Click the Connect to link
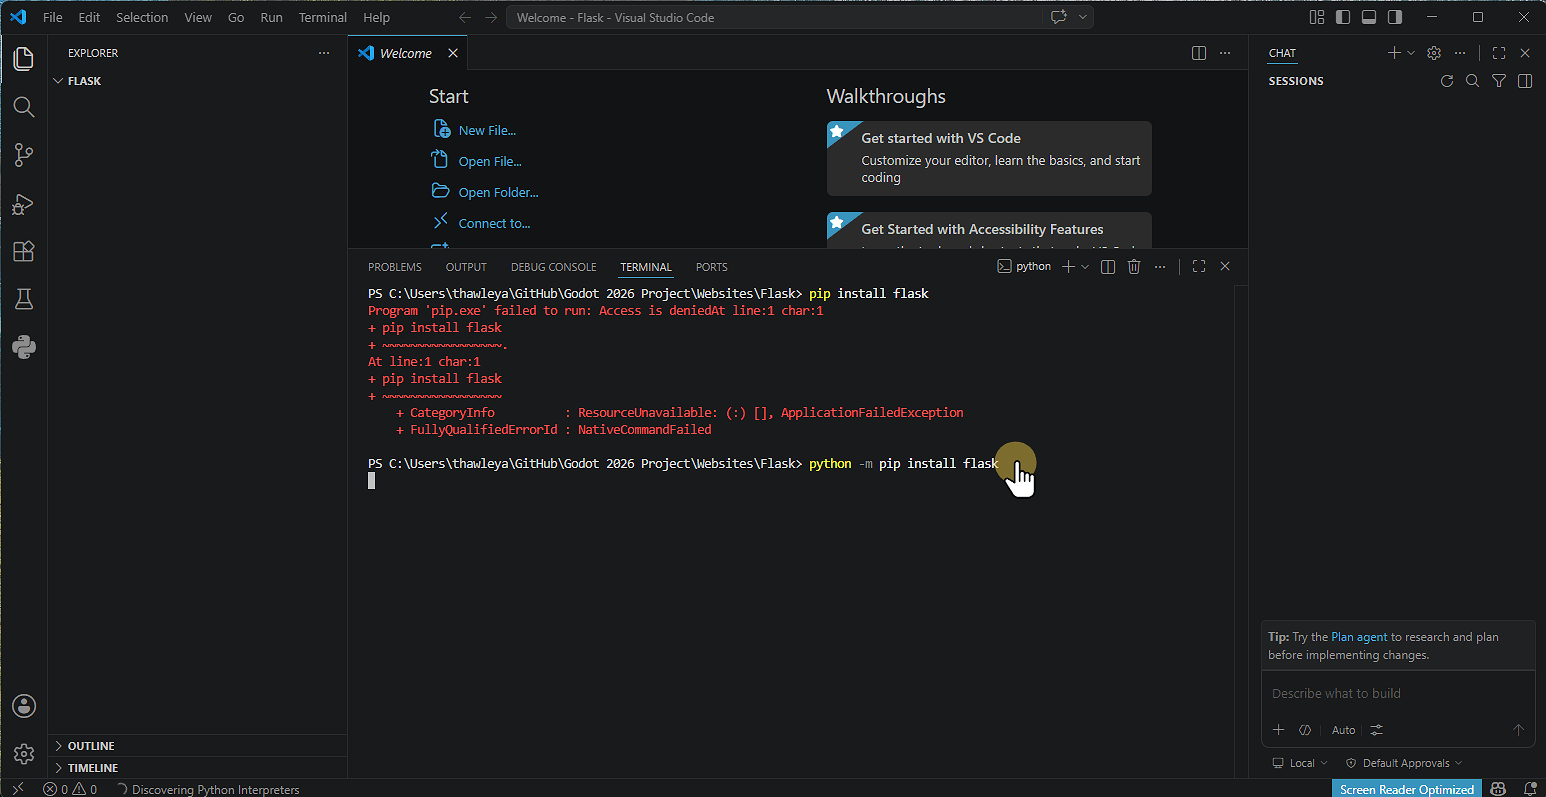Screen dimensions: 1546x797 [494, 223]
